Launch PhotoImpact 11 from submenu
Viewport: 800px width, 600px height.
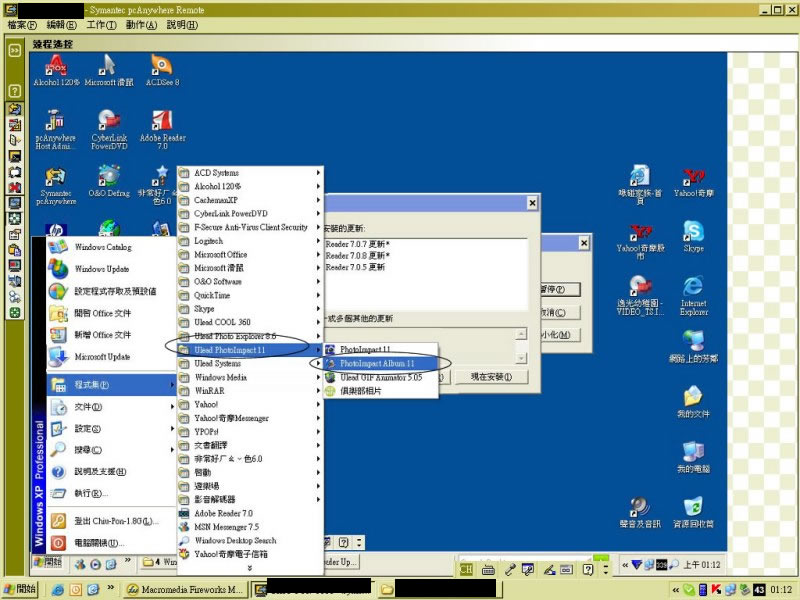(381, 349)
